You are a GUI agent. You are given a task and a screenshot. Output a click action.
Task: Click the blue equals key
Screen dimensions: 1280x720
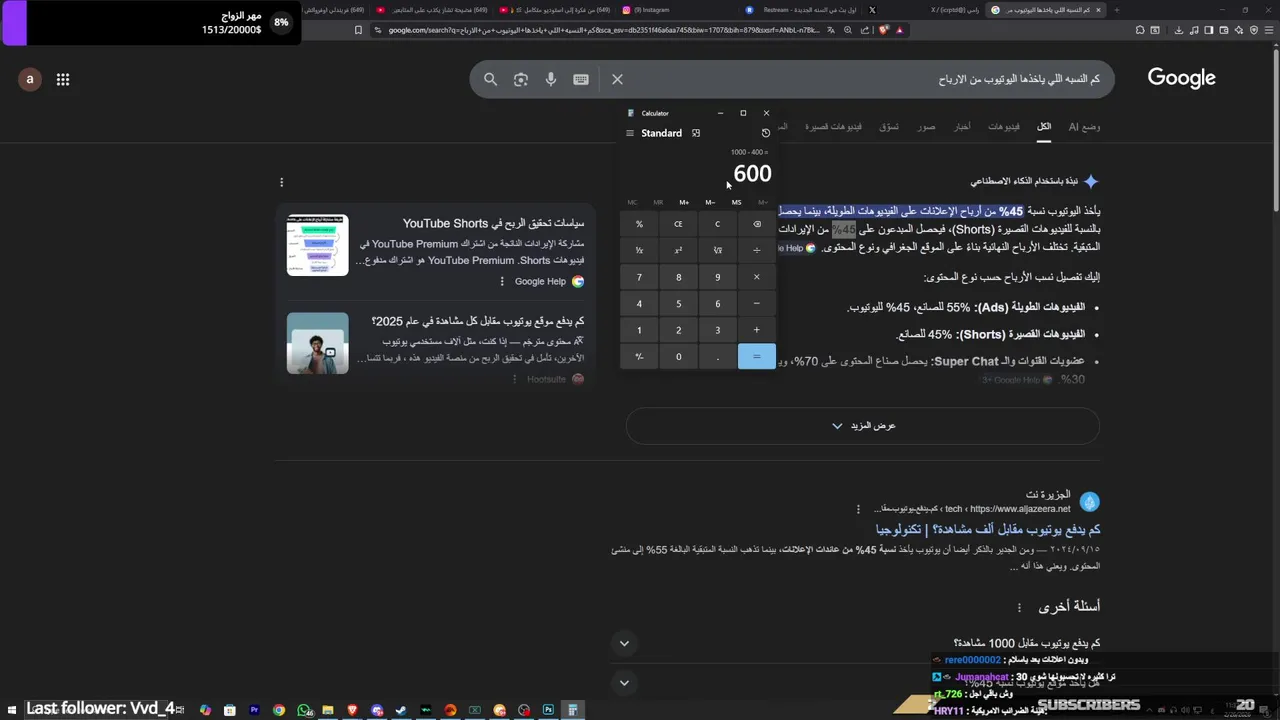click(757, 356)
